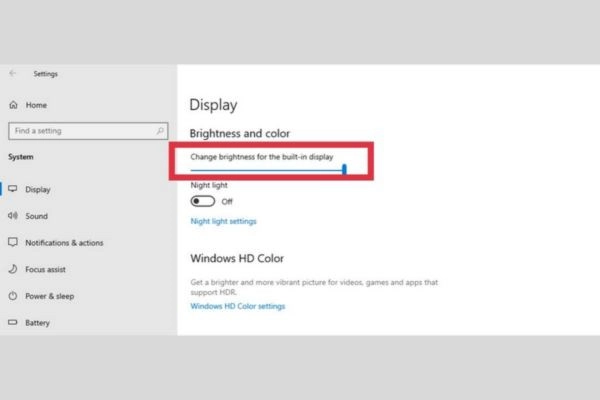Click the Sound speaker icon
The height and width of the screenshot is (400, 600).
coord(13,216)
